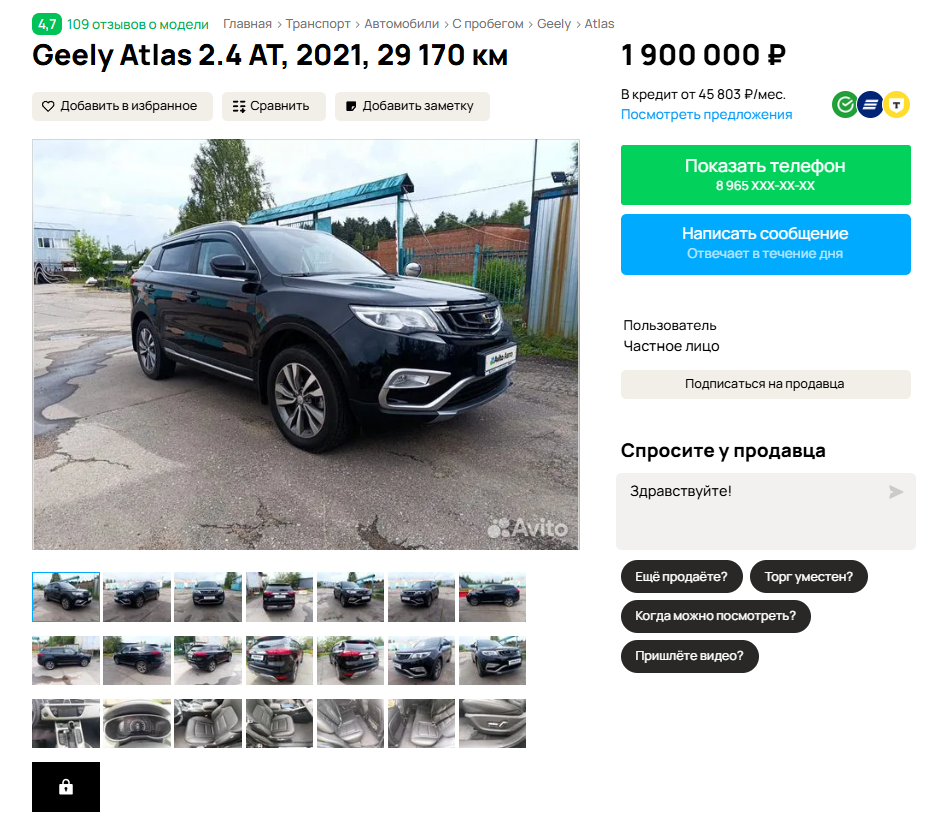Image resolution: width=935 pixels, height=830 pixels.
Task: Click the Здравствуйте! message input field
Action: pyautogui.click(x=766, y=512)
